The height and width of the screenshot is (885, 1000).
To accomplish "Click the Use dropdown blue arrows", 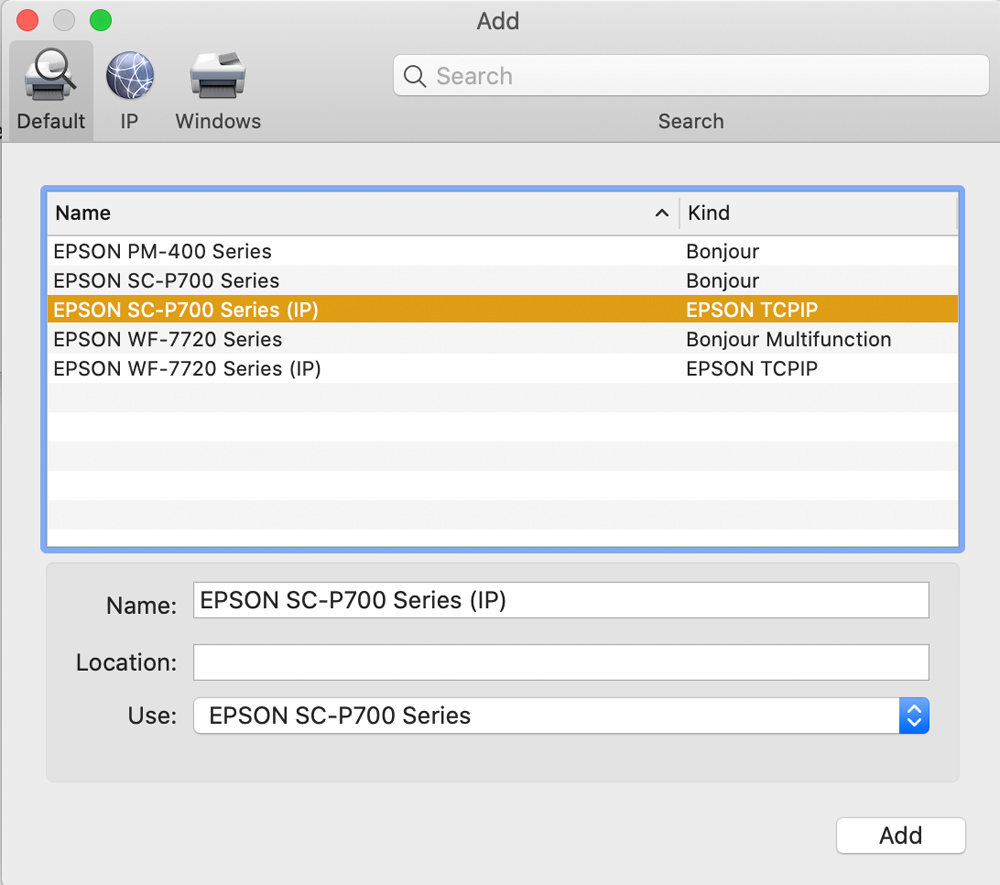I will coord(914,716).
